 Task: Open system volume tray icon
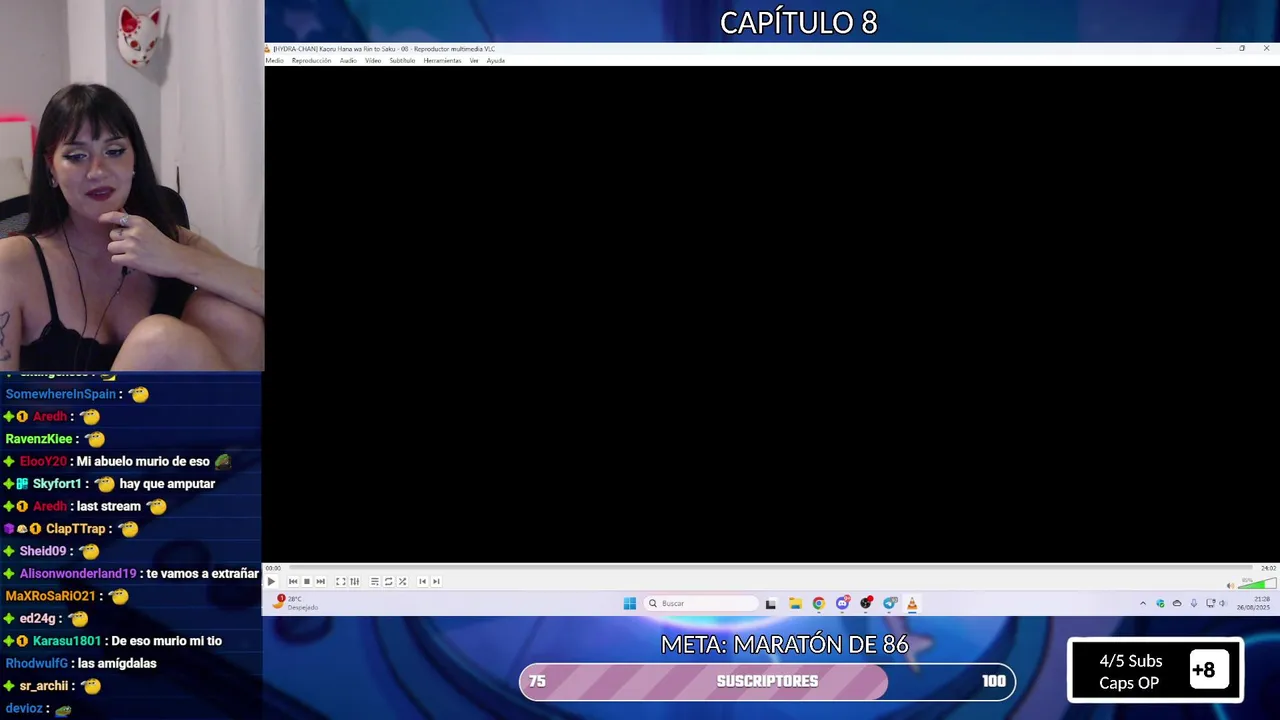pos(1222,603)
